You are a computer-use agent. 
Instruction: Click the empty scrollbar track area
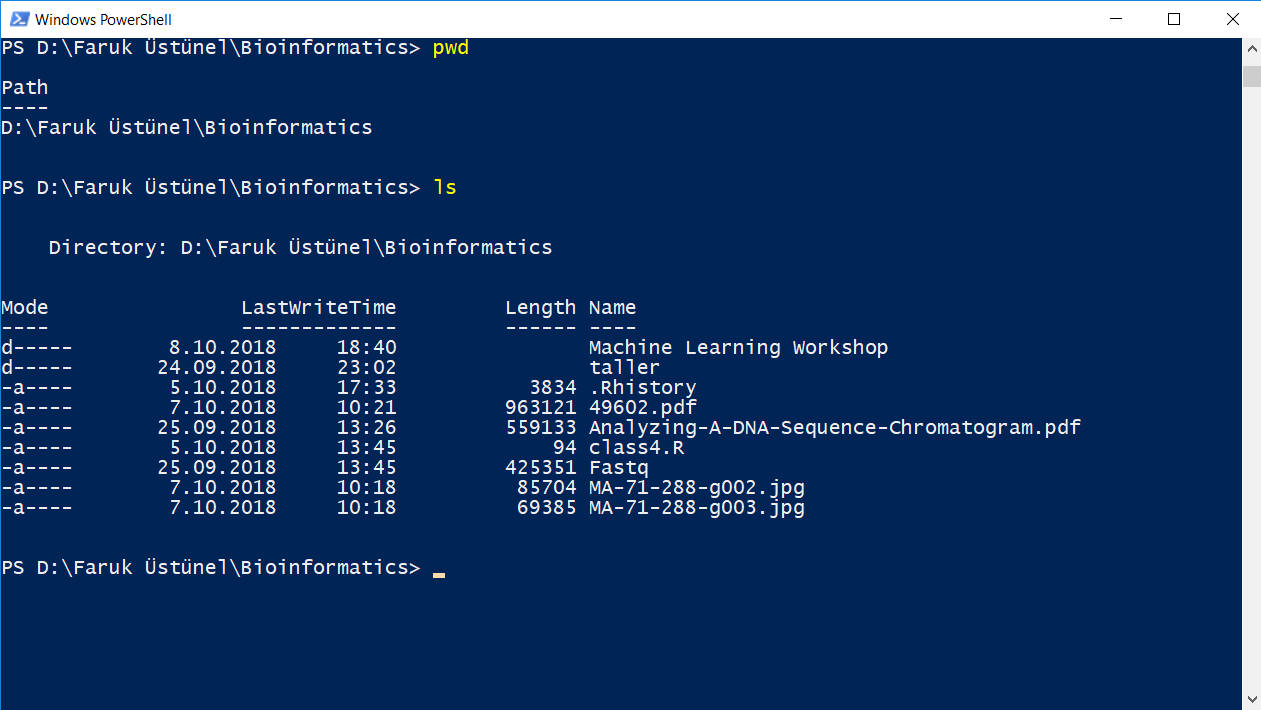[x=1251, y=388]
